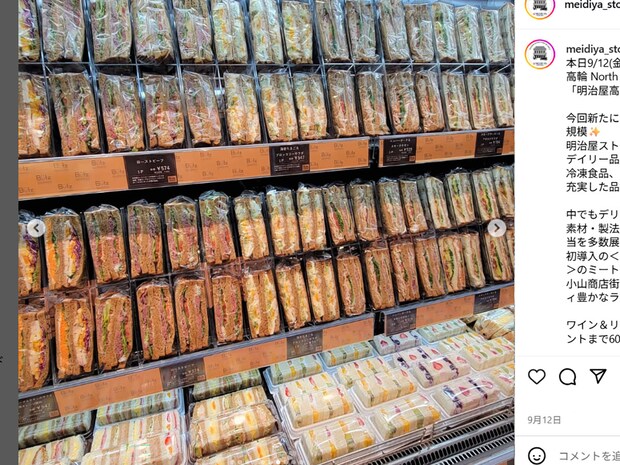620x465 pixels.
Task: Click the caption line starting 冷凍食品
Action: click(x=592, y=173)
